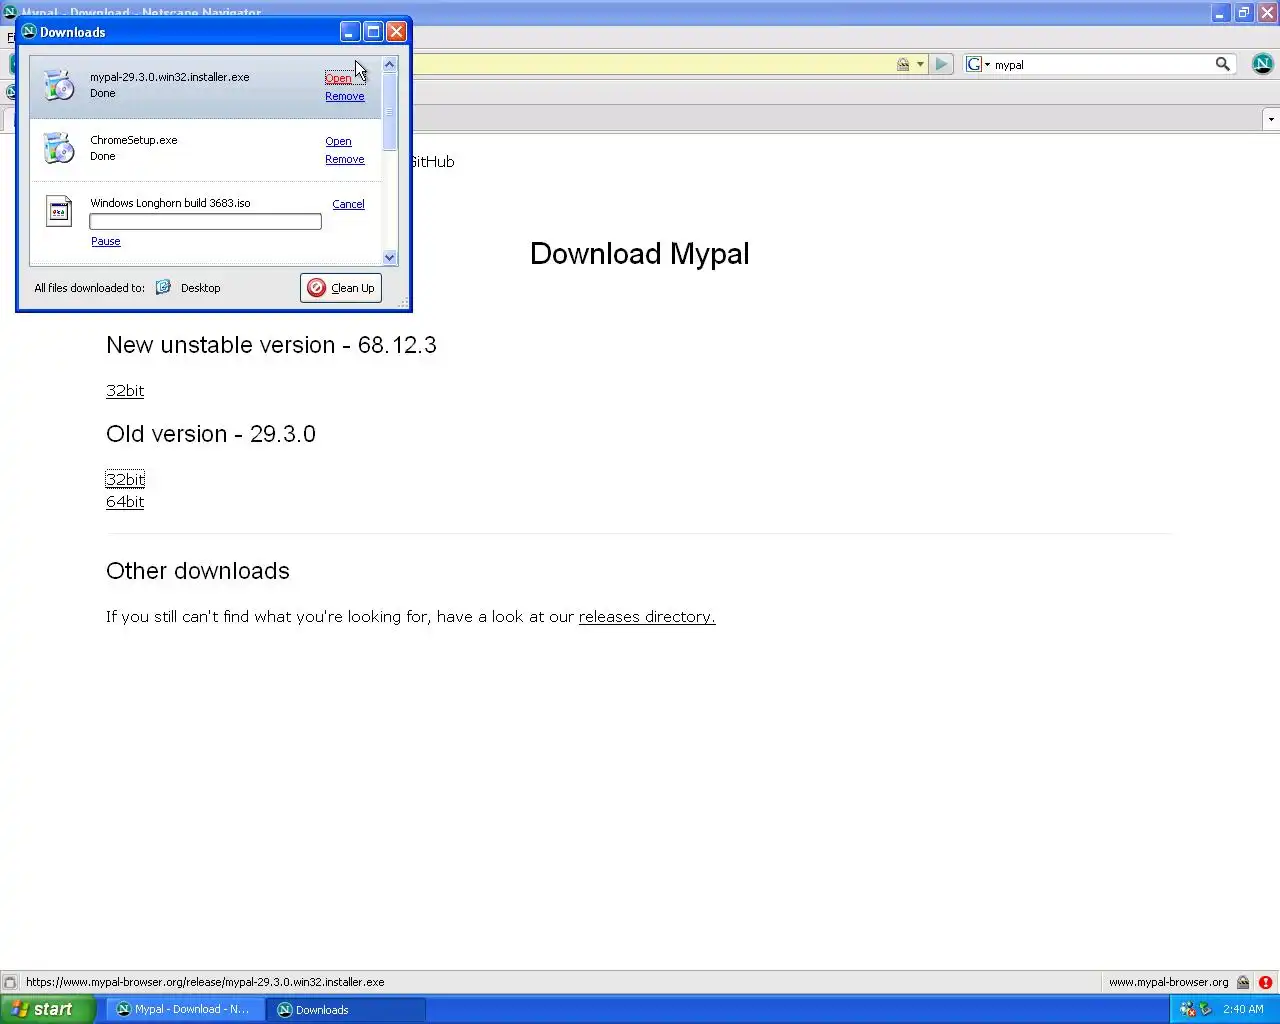The height and width of the screenshot is (1024, 1280).
Task: Maximize the Downloads window
Action: [x=373, y=32]
